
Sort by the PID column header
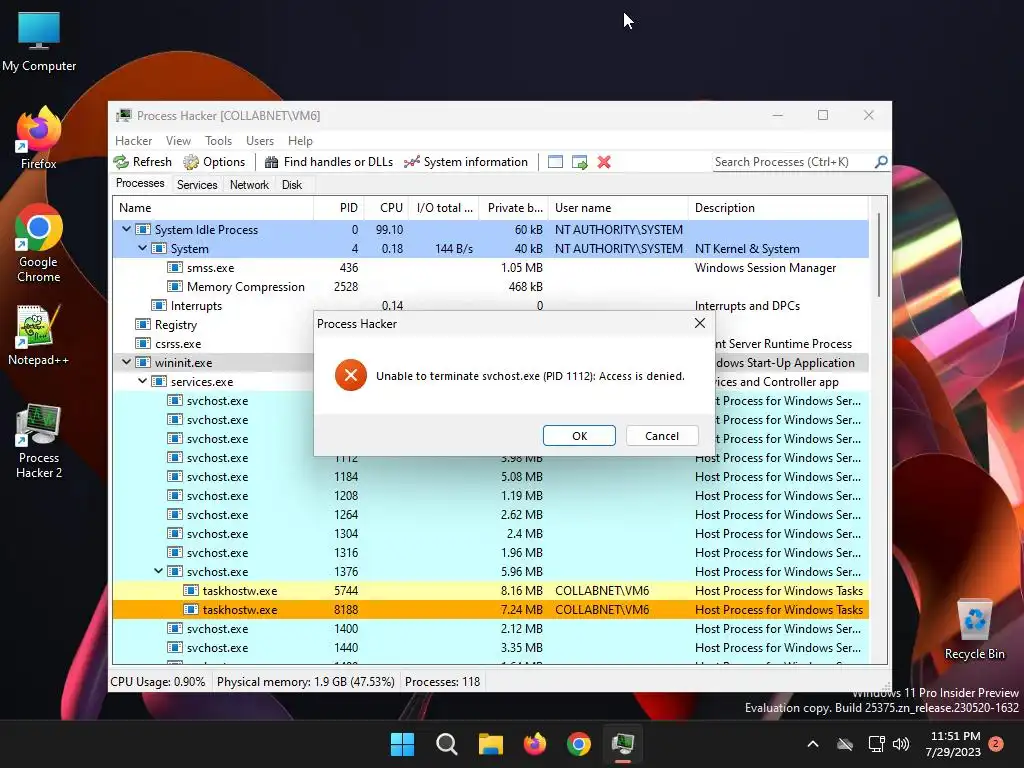[339, 208]
